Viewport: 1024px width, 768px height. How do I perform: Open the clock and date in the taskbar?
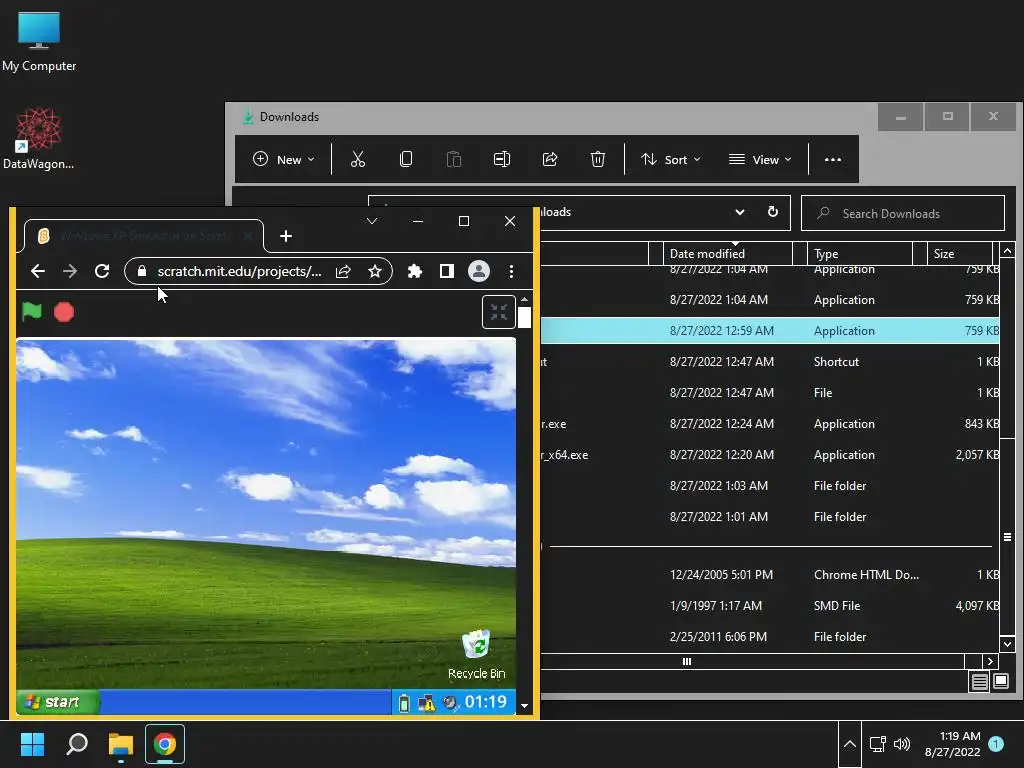coord(952,744)
